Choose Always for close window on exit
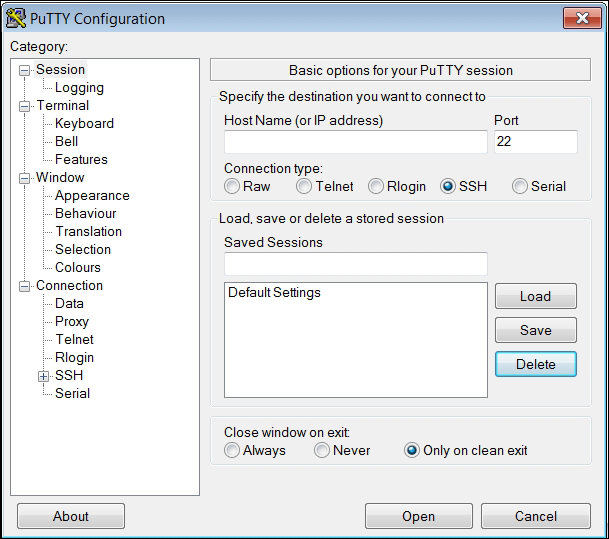This screenshot has width=609, height=539. click(x=232, y=450)
